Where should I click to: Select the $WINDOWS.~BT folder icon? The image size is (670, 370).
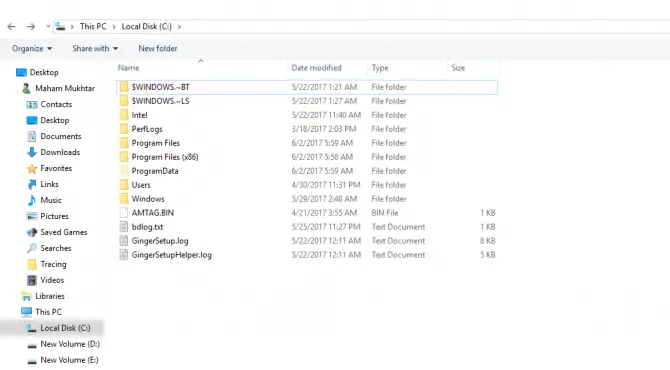(x=124, y=87)
